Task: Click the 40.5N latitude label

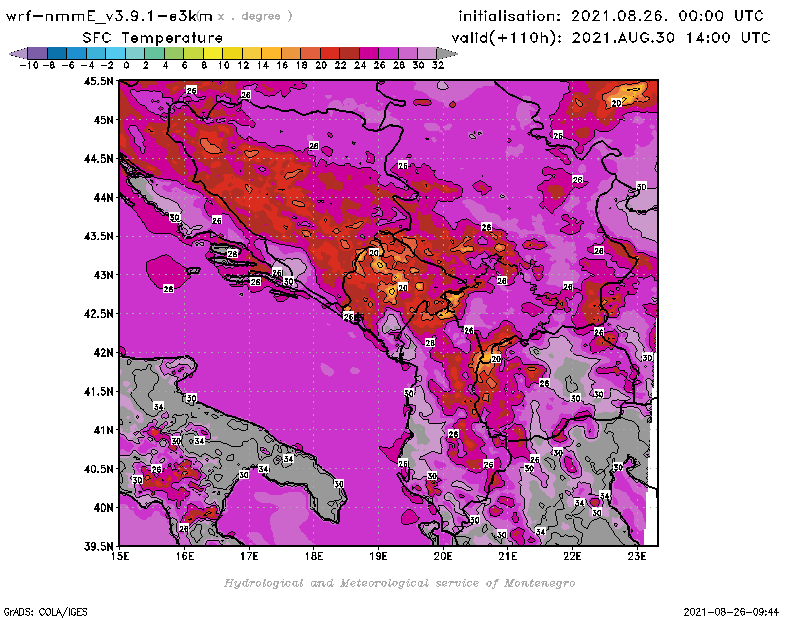Action: point(99,469)
